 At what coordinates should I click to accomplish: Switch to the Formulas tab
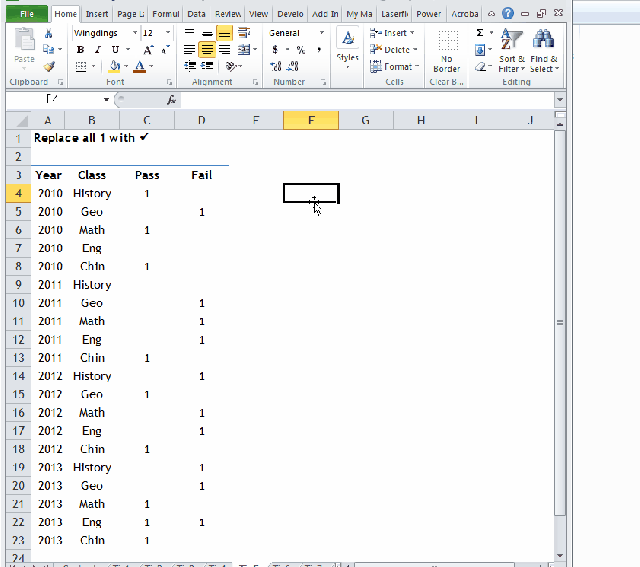point(166,14)
